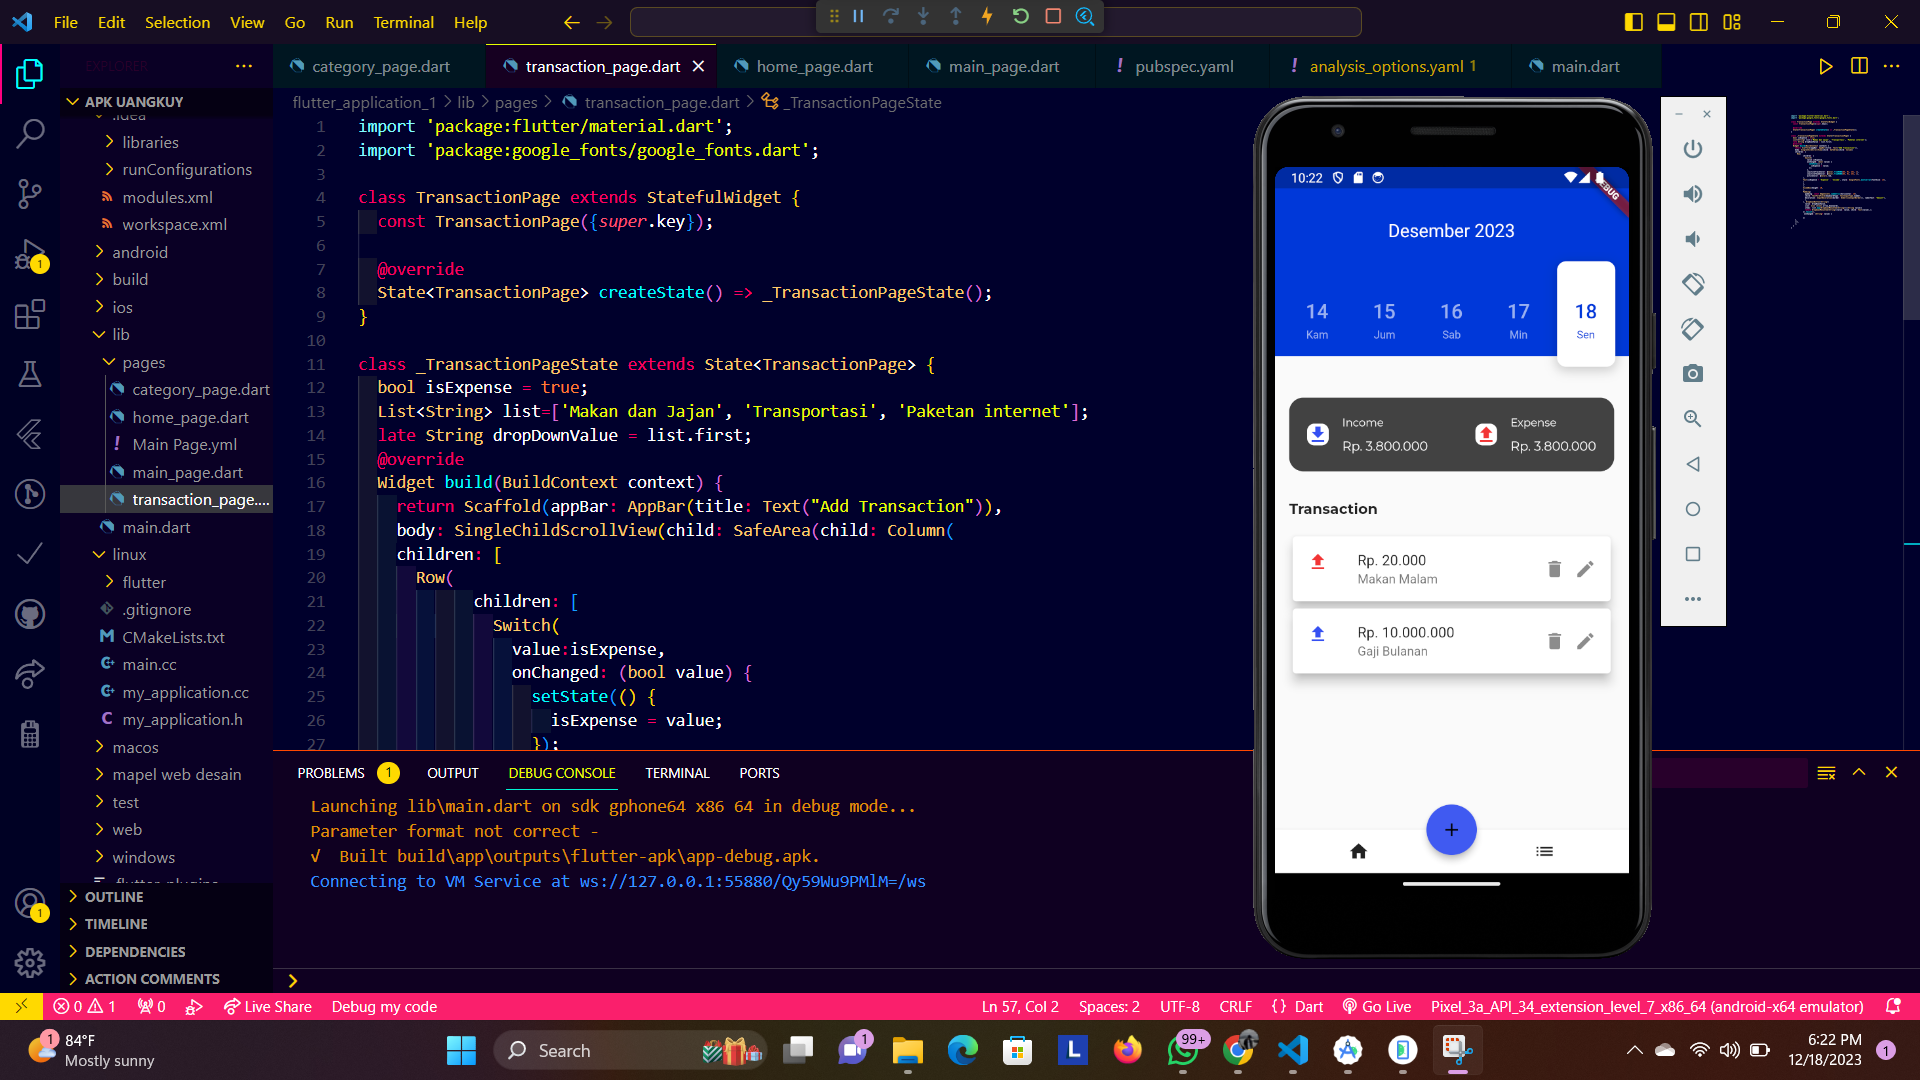Collapse the pages folder
1920x1080 pixels.
point(143,362)
